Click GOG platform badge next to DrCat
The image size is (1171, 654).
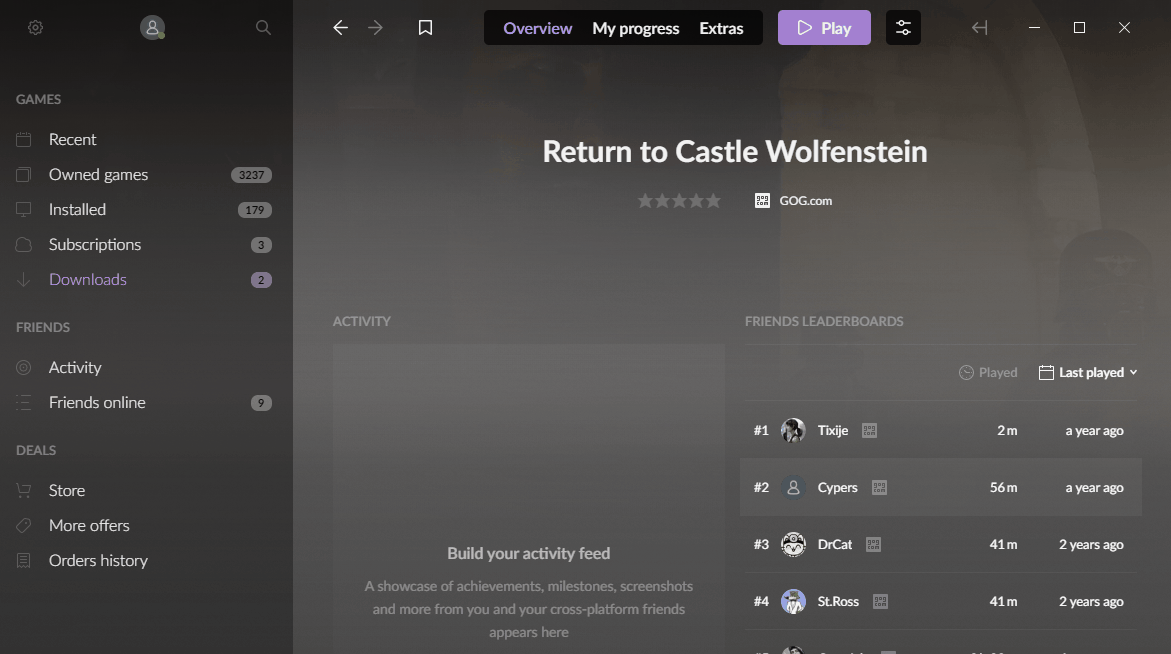tap(874, 545)
